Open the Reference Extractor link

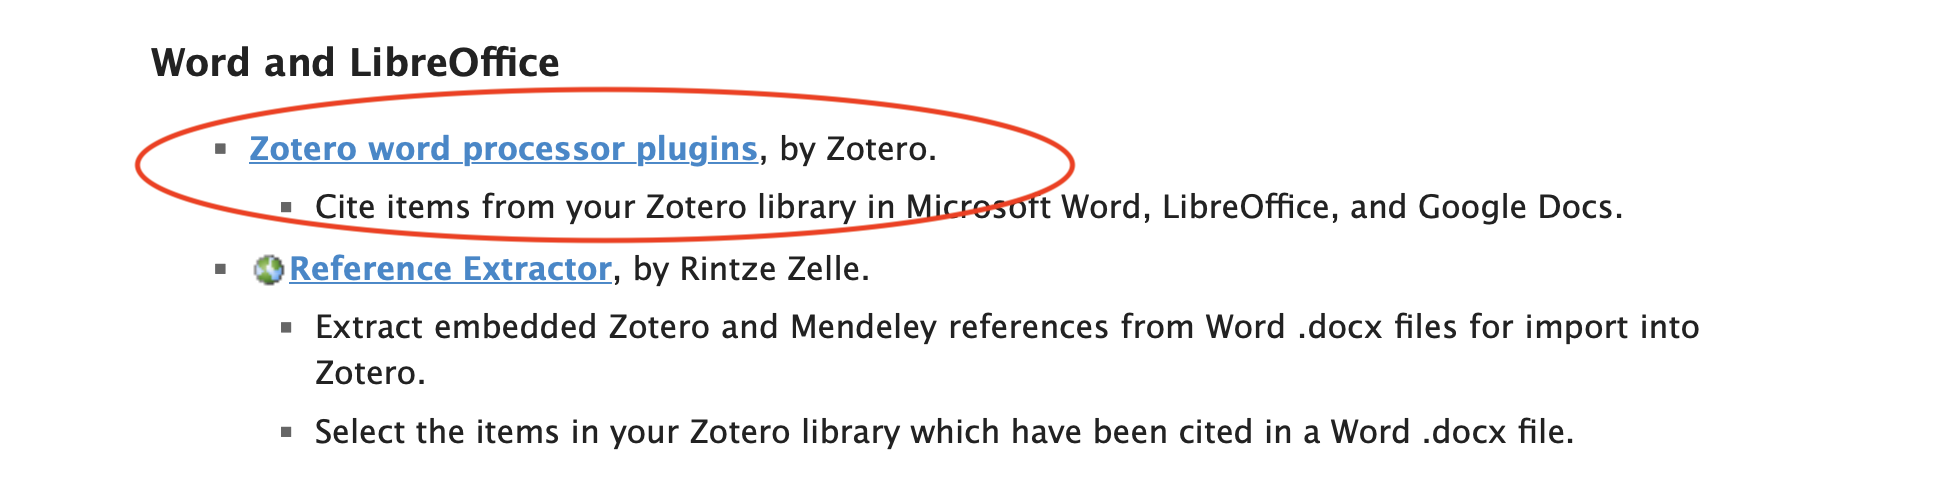coord(450,268)
